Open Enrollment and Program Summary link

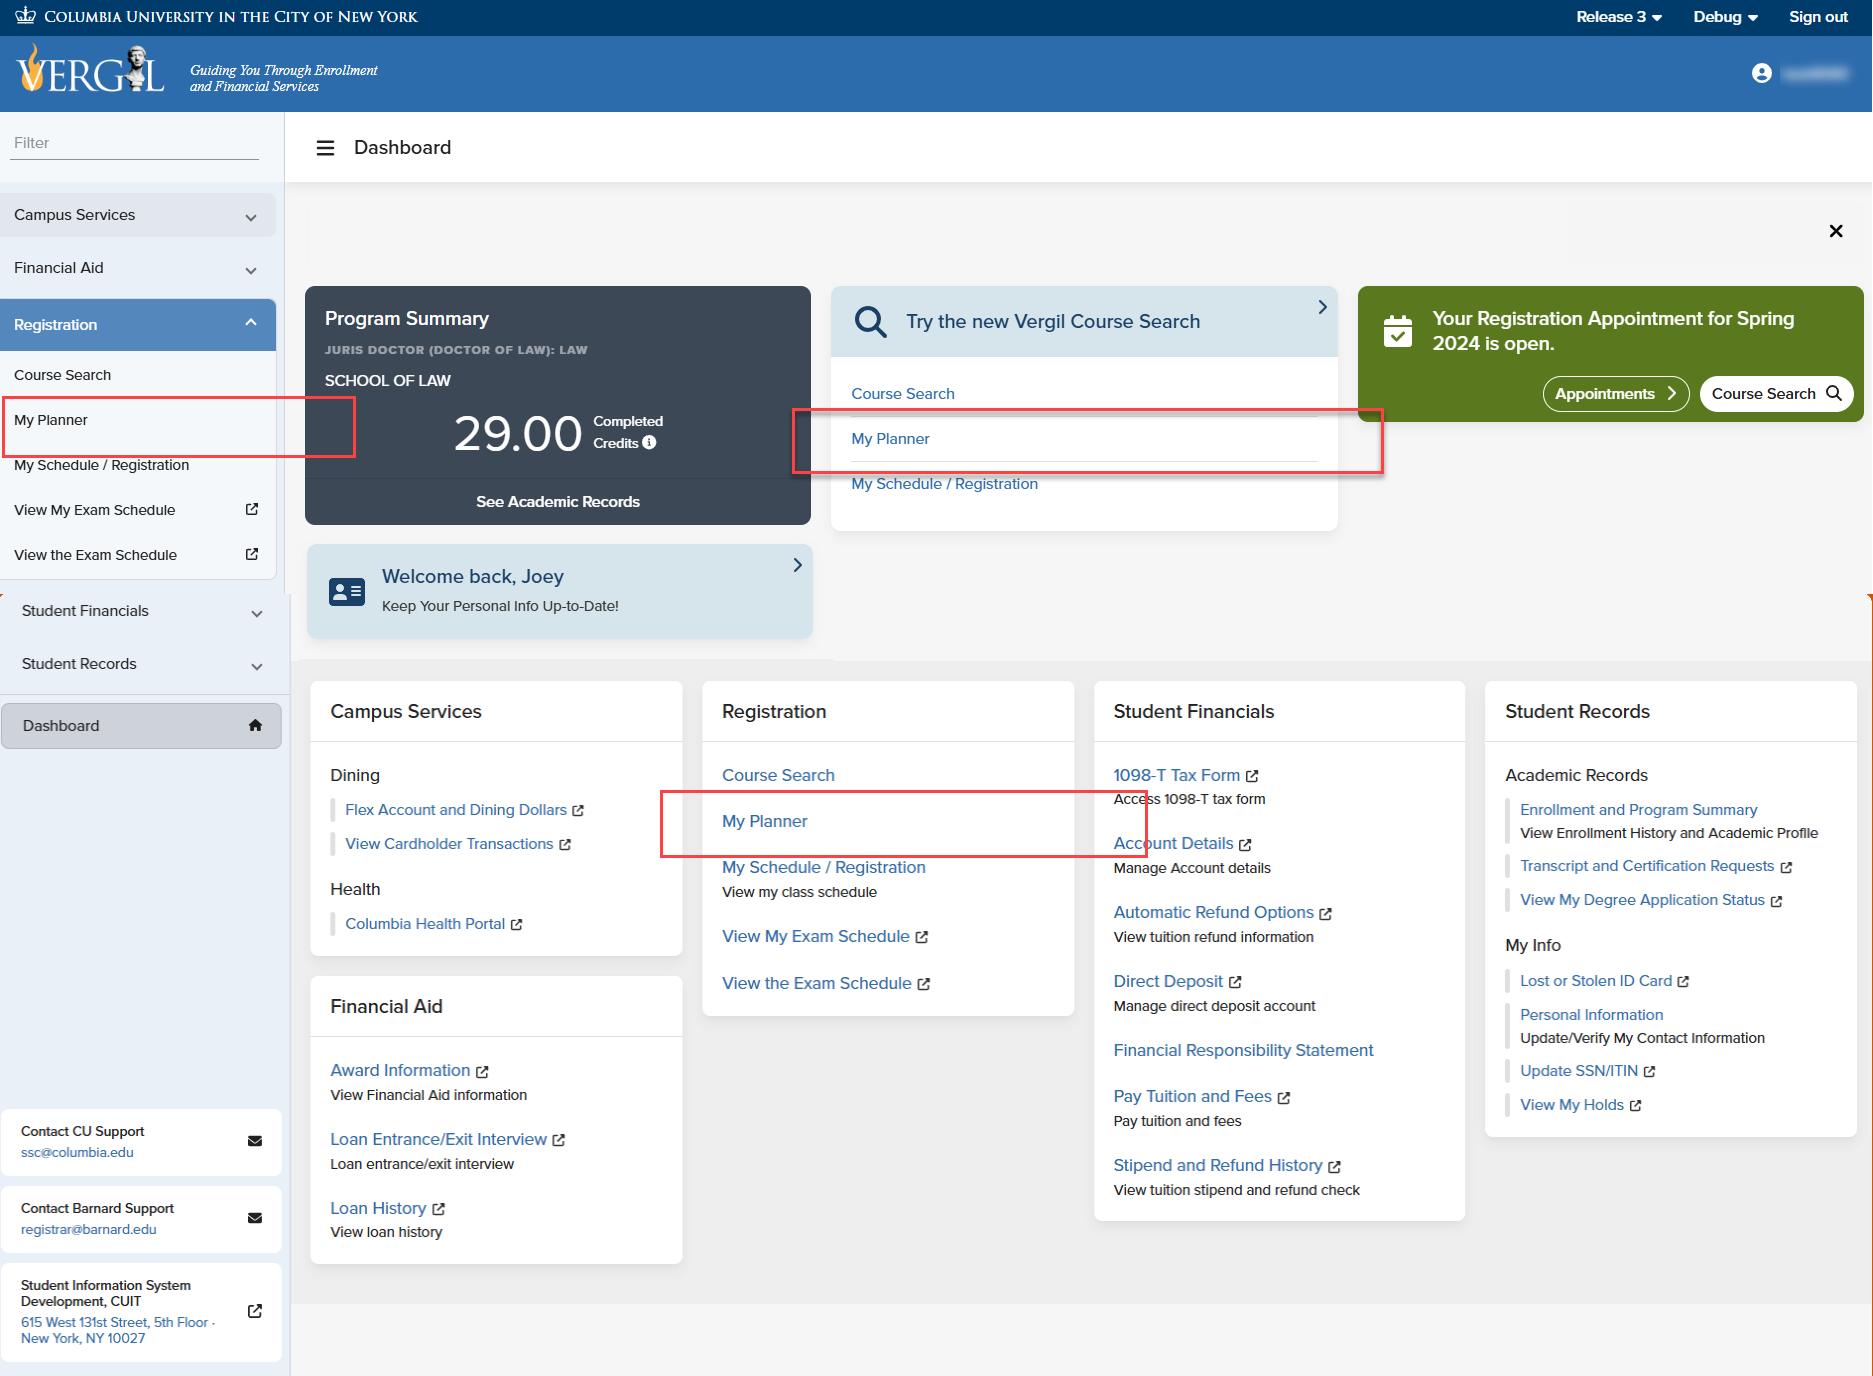click(x=1638, y=810)
